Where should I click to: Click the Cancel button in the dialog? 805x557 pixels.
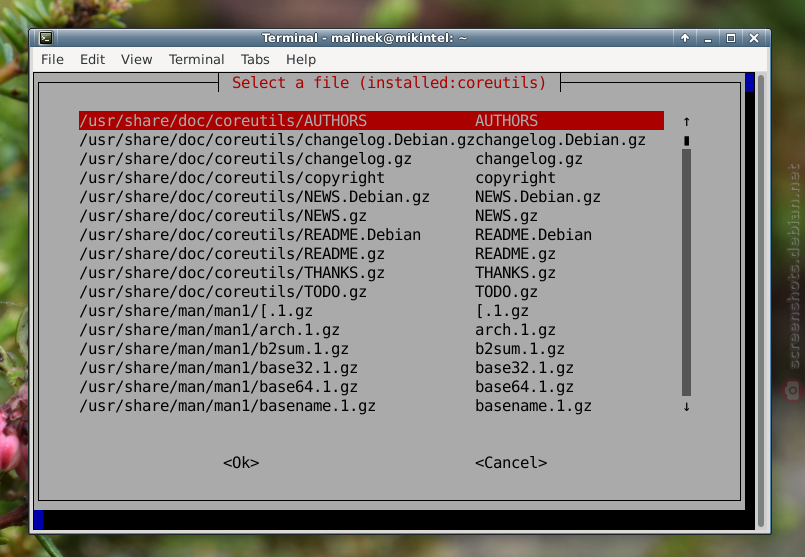pyautogui.click(x=511, y=463)
